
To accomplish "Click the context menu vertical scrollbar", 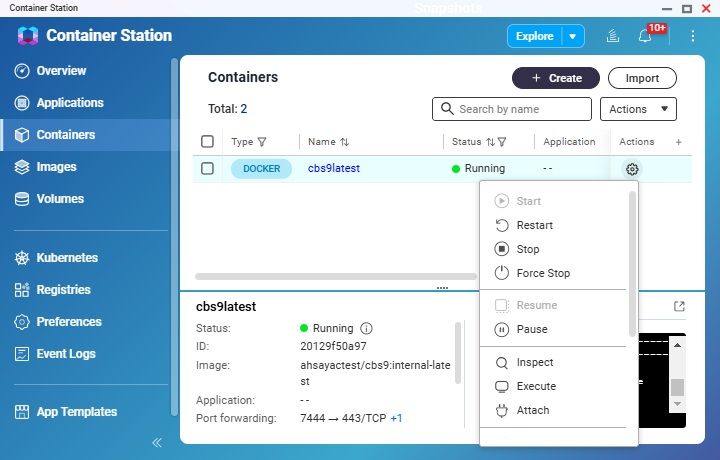I will 632,264.
